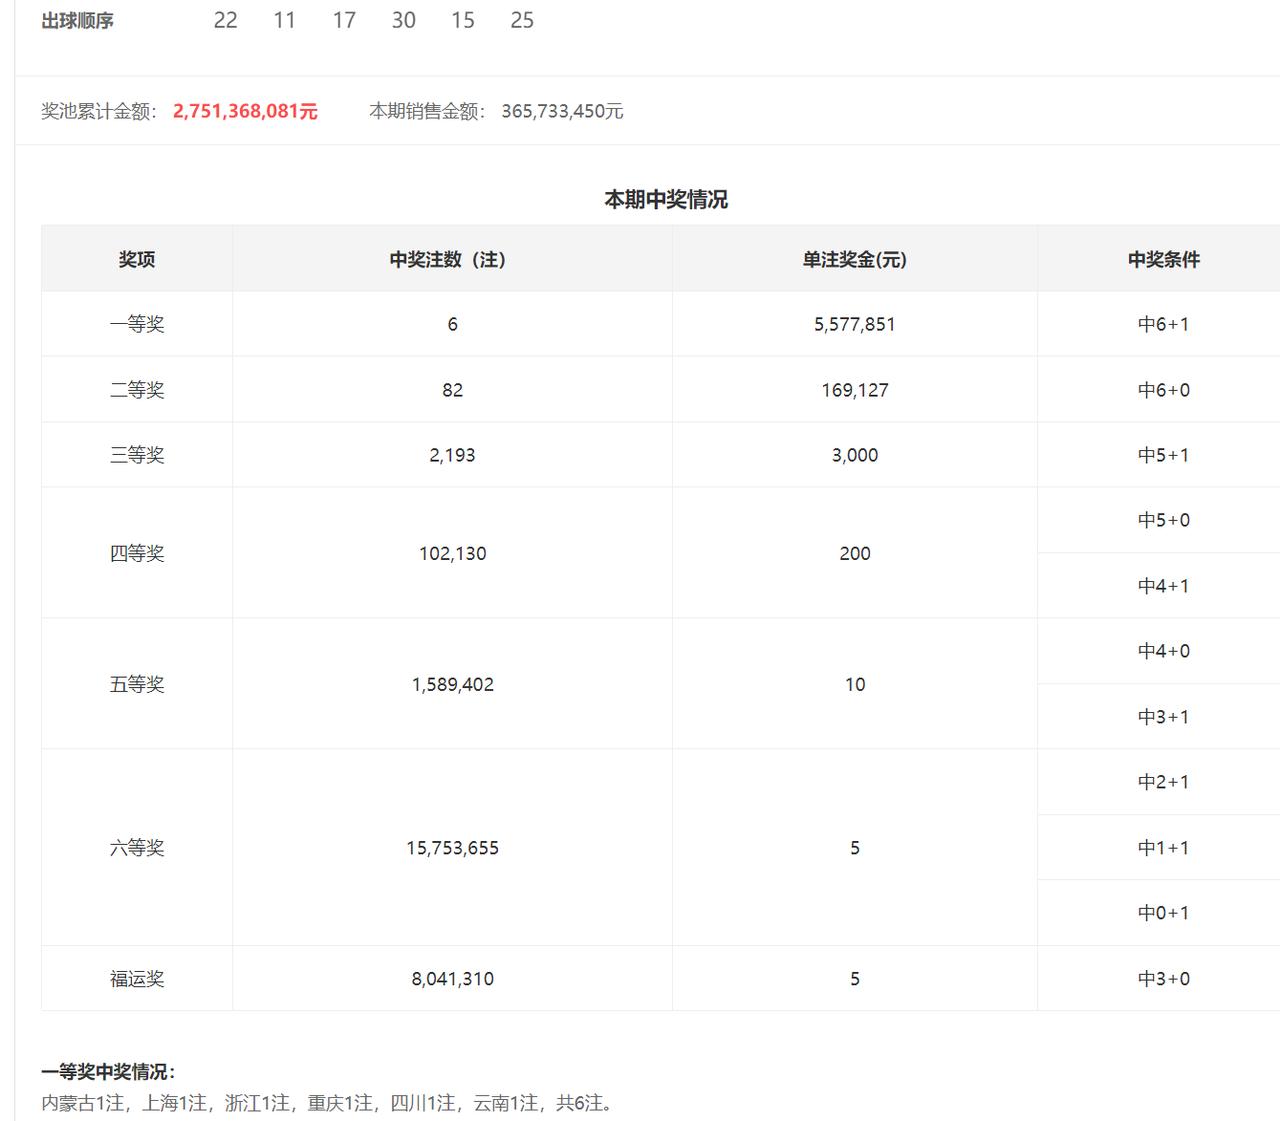Select ball number 17 in draw order
This screenshot has width=1280, height=1121.
point(344,21)
